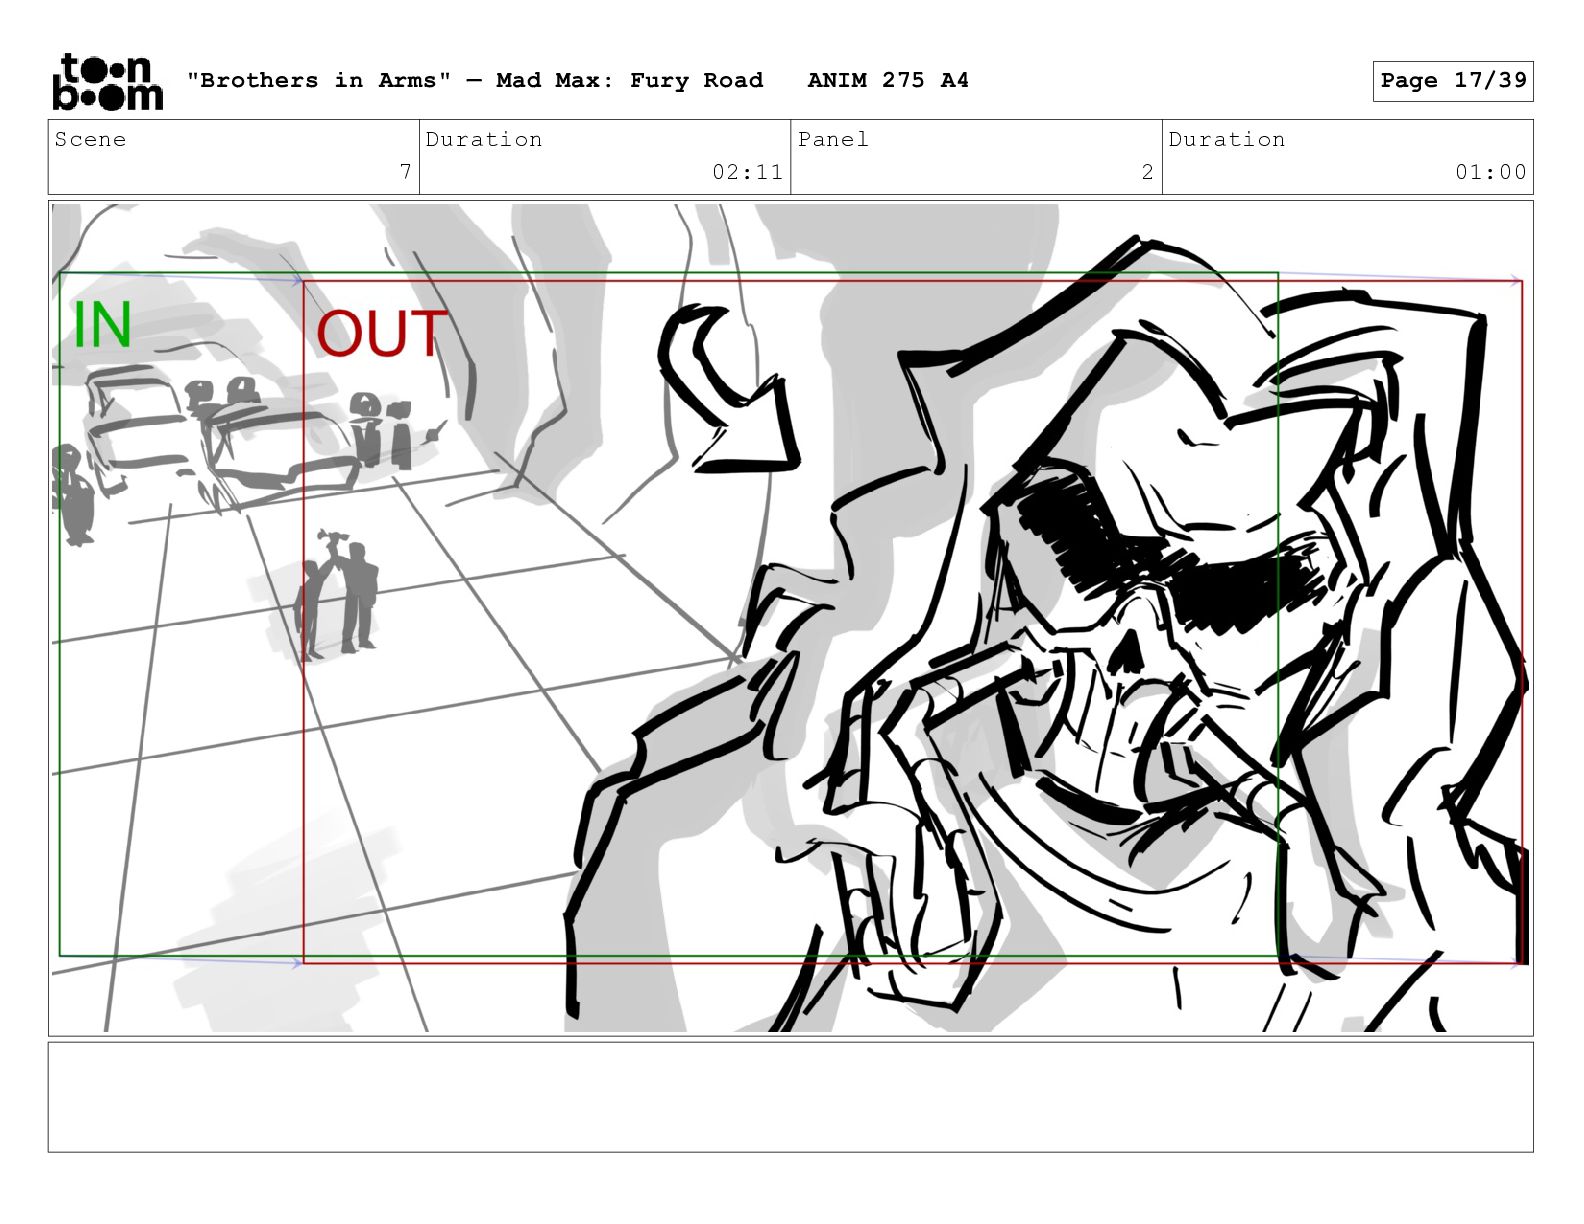1584x1224 pixels.
Task: Click the panel Duration value 01:00
Action: (1491, 172)
